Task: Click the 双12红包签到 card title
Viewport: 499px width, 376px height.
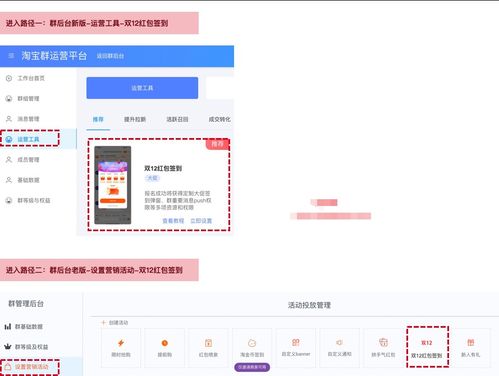Action: coord(163,168)
